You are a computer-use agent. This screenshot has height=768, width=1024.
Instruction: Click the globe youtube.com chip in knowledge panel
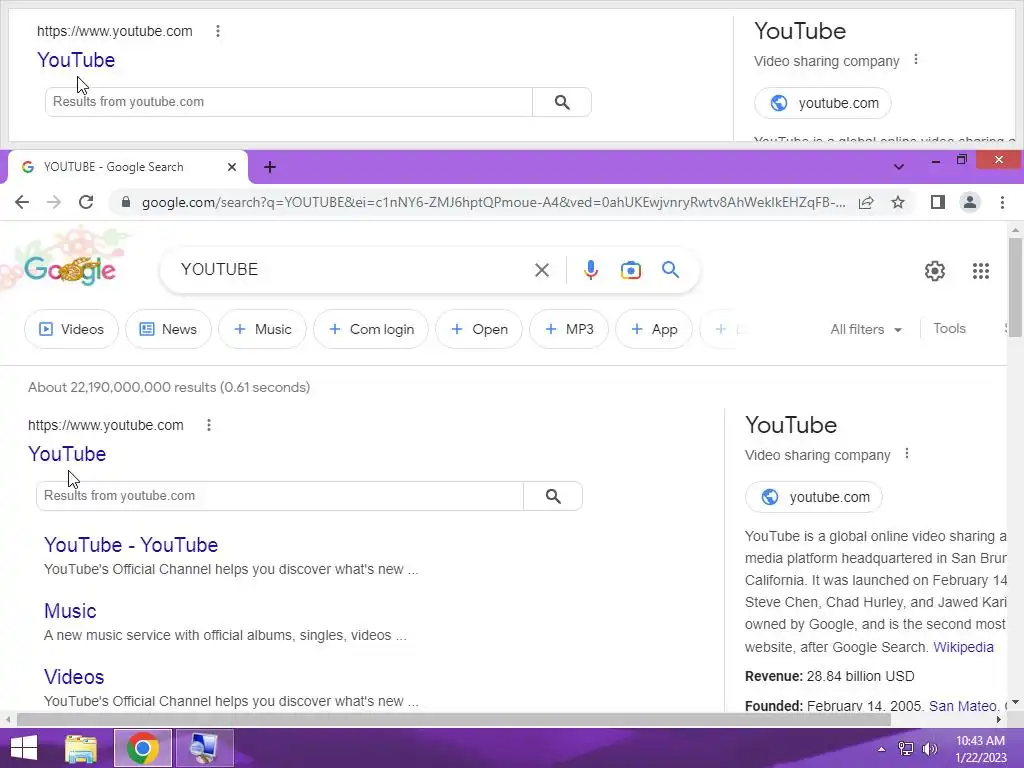click(814, 497)
